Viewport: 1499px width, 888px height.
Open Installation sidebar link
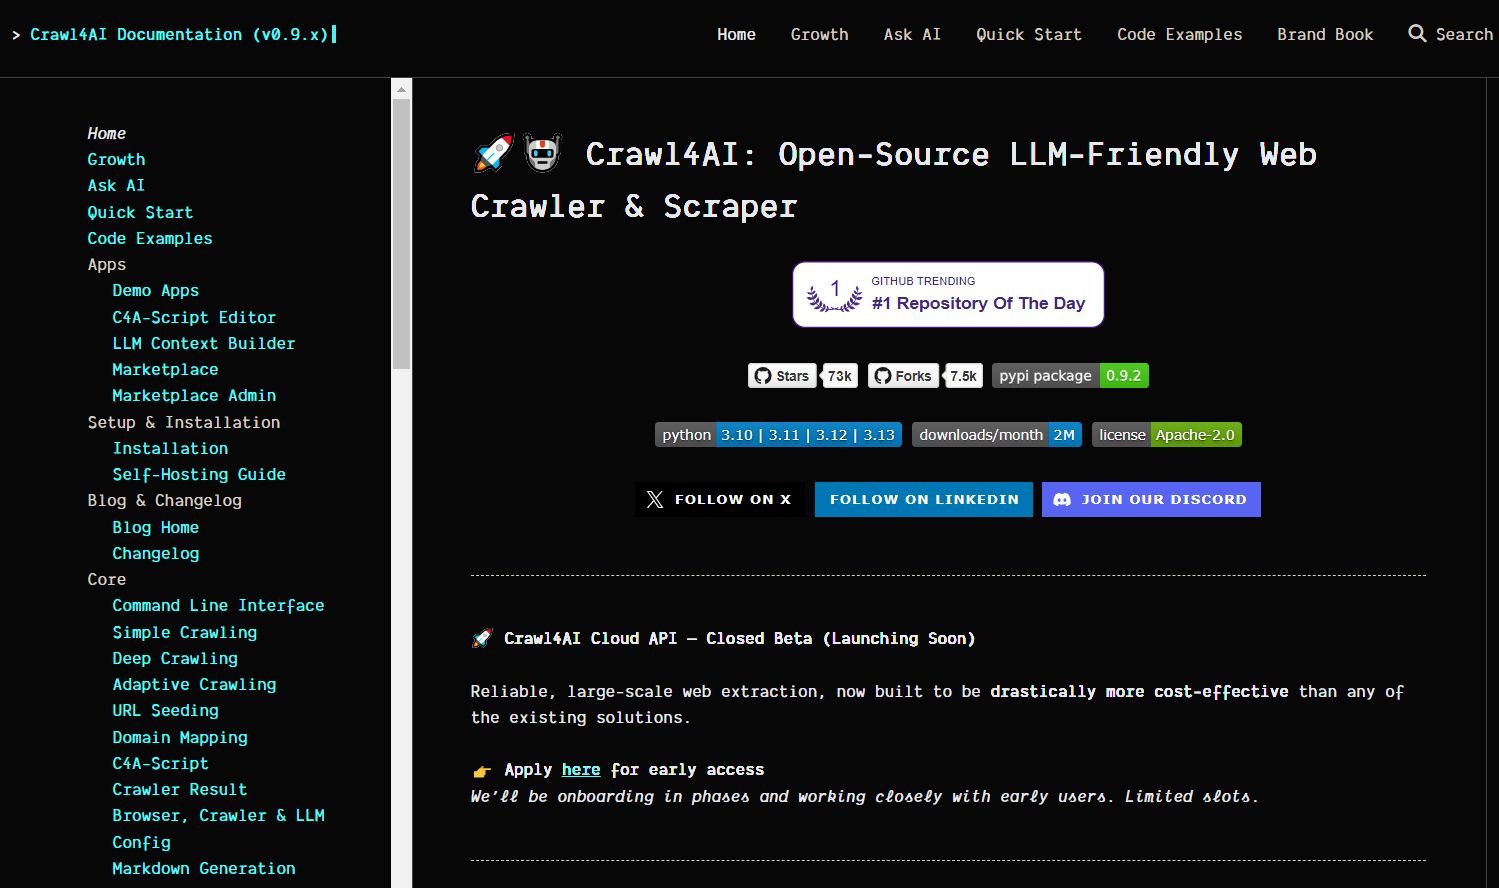pos(170,448)
